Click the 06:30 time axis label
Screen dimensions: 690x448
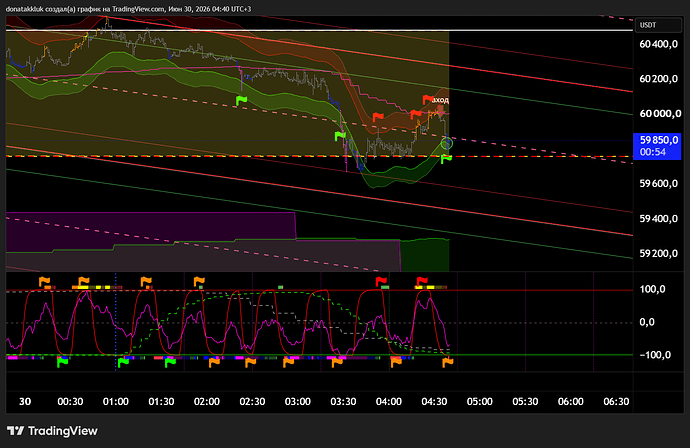(616, 401)
